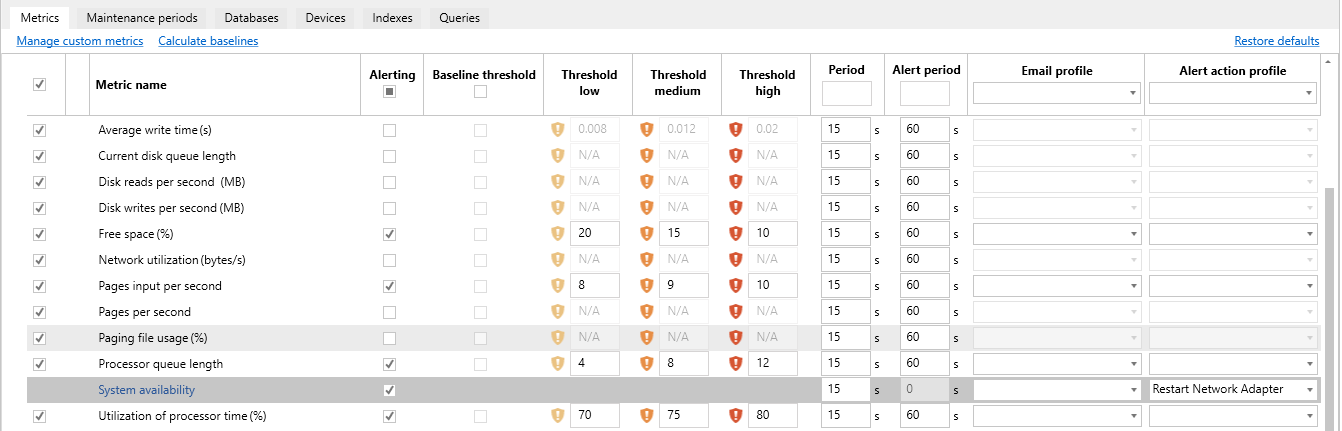Screen dimensions: 1342x431
Task: Click low threshold icon for Pages input per second
Action: 558,286
